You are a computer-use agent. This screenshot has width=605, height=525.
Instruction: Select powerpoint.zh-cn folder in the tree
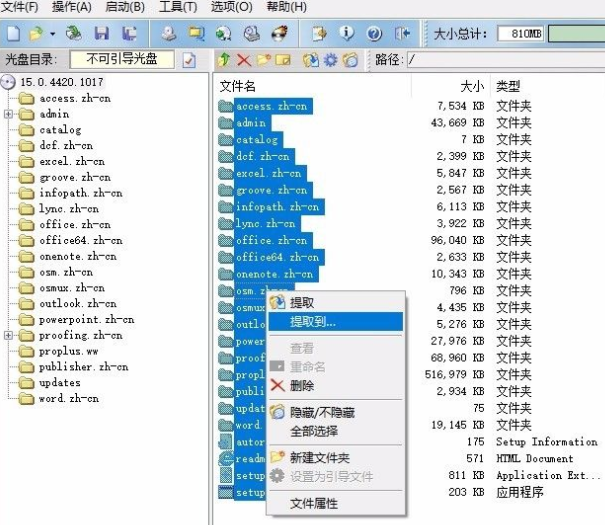86,320
